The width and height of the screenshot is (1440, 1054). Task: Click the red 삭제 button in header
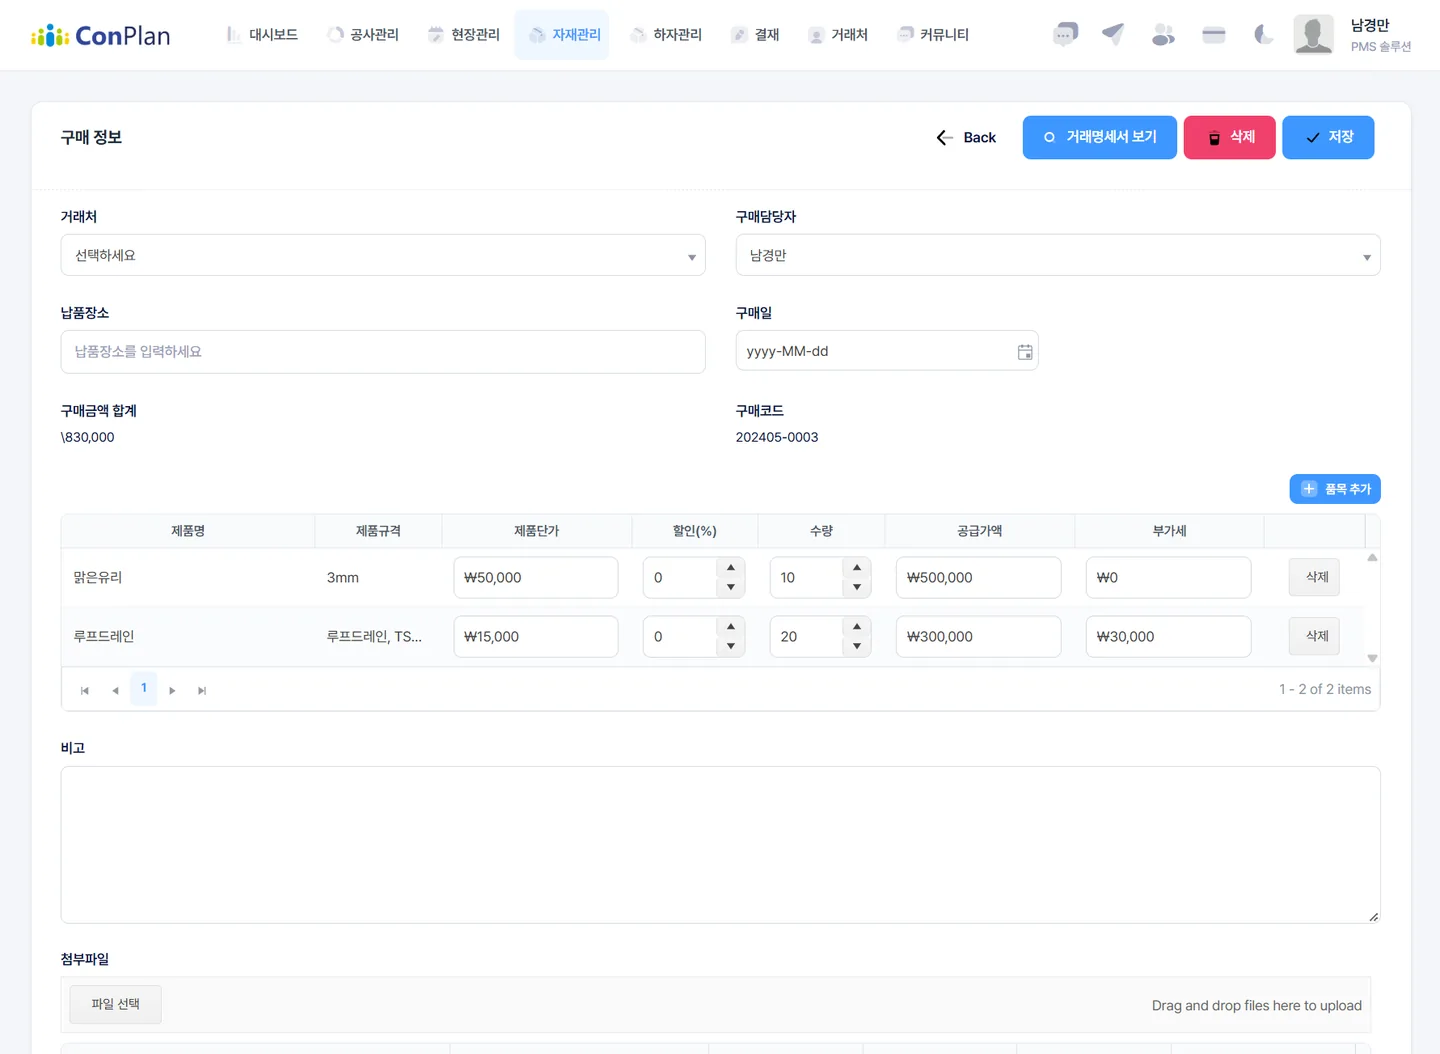(x=1230, y=138)
